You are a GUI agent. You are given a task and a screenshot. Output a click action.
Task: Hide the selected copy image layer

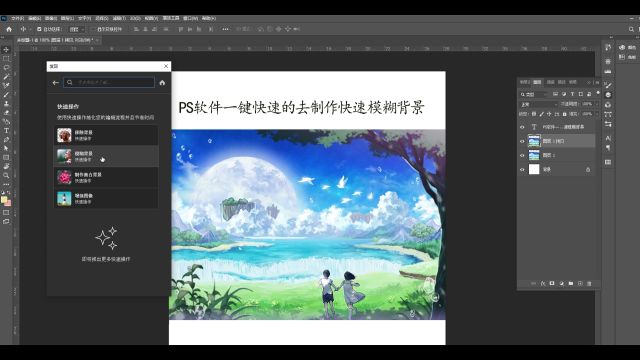tap(522, 141)
